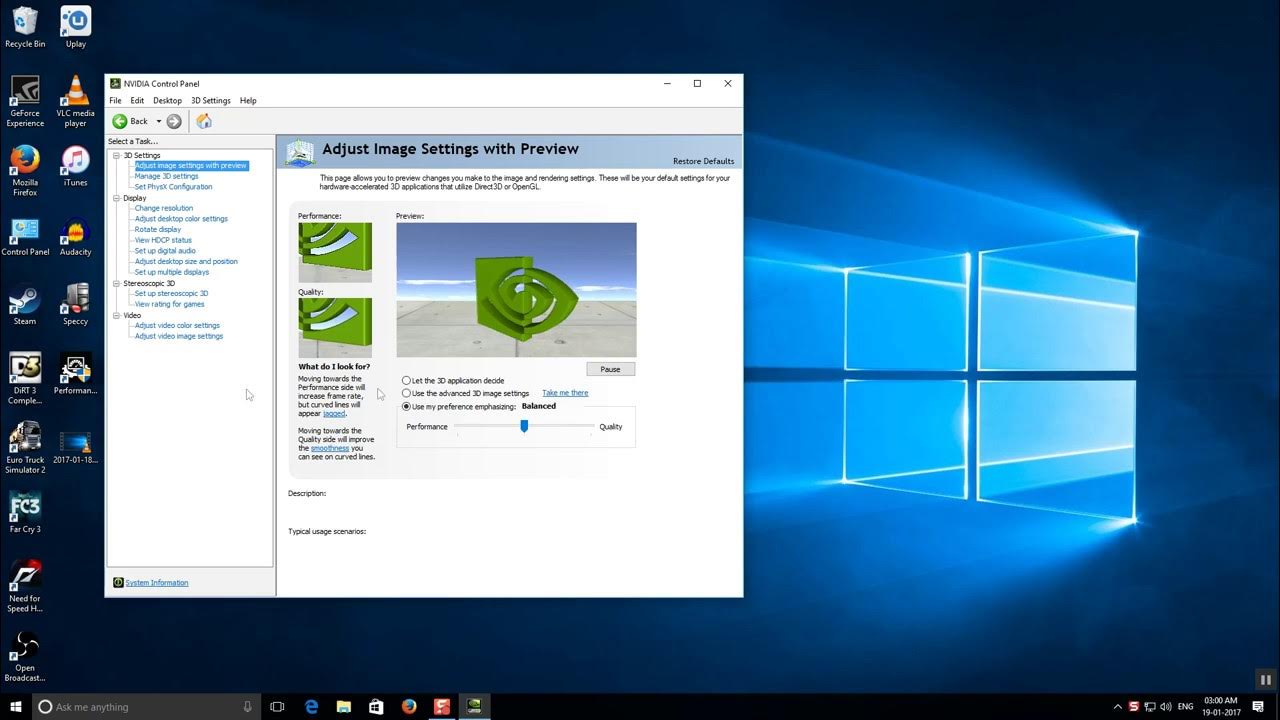Open Adjust desktop color settings
This screenshot has height=720, width=1280.
click(x=182, y=219)
